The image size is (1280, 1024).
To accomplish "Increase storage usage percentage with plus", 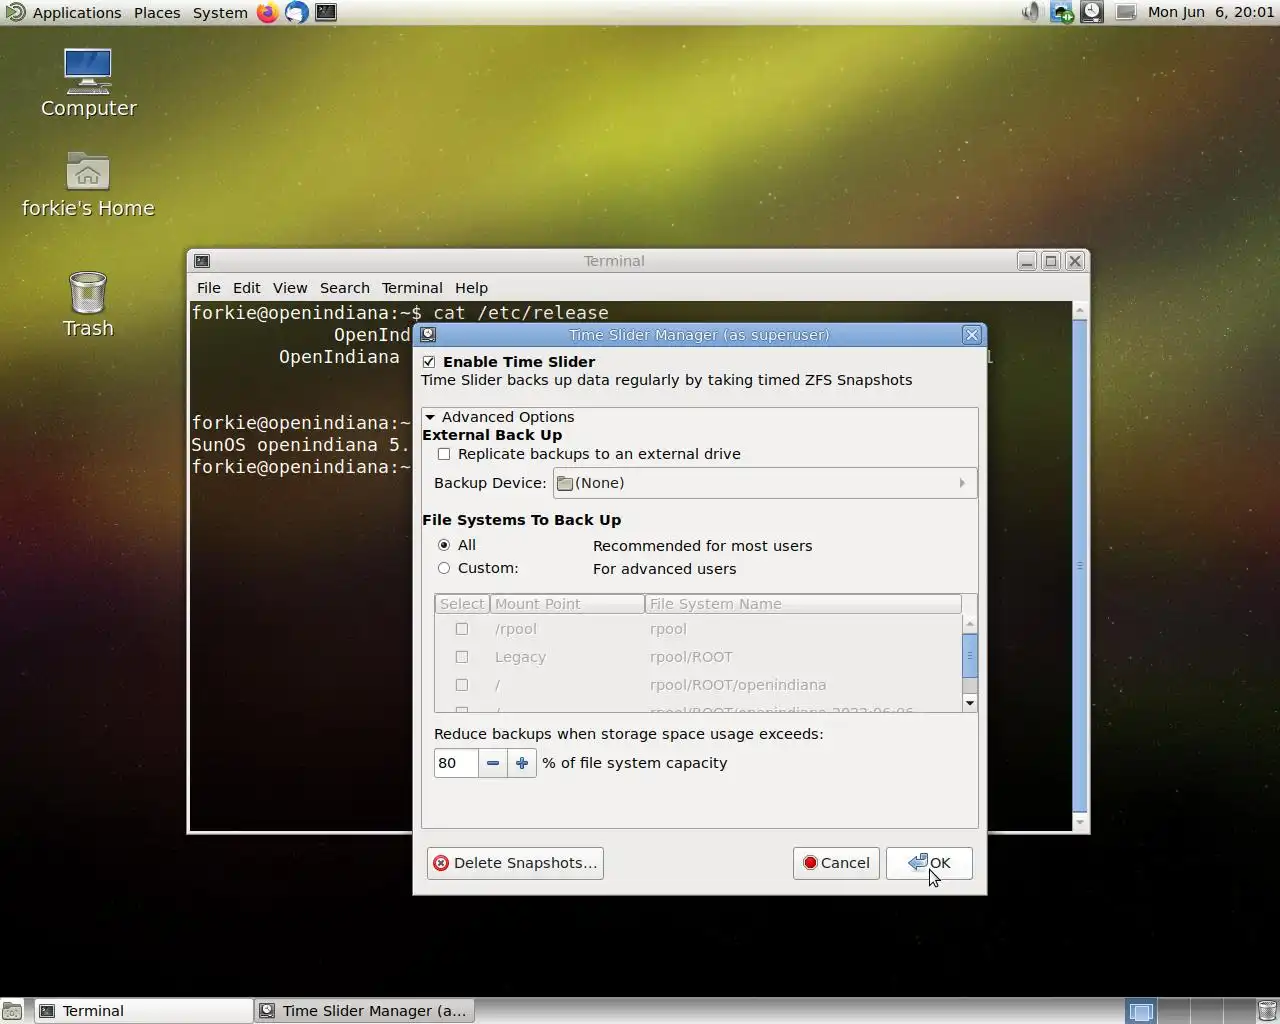I will click(522, 763).
